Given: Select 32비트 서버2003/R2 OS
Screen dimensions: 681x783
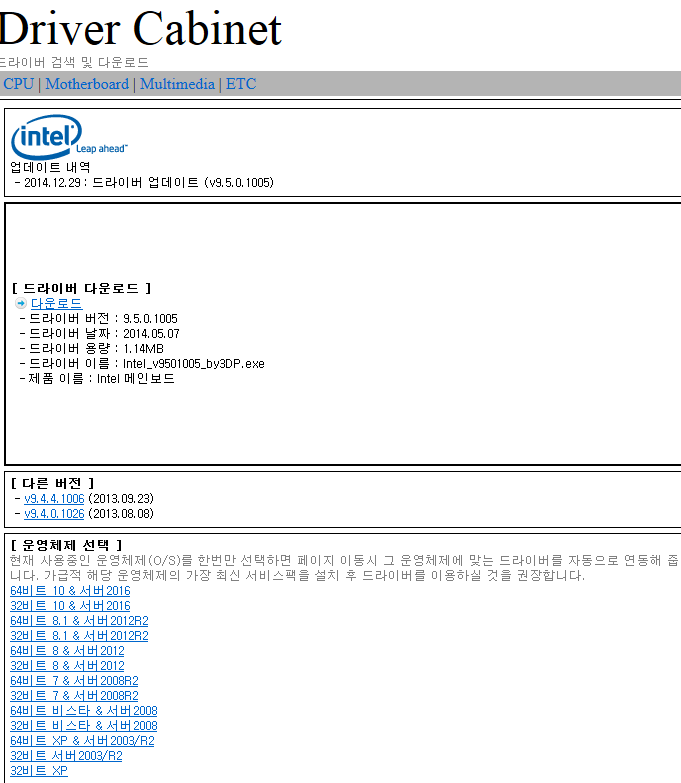Looking at the screenshot, I should [x=66, y=756].
